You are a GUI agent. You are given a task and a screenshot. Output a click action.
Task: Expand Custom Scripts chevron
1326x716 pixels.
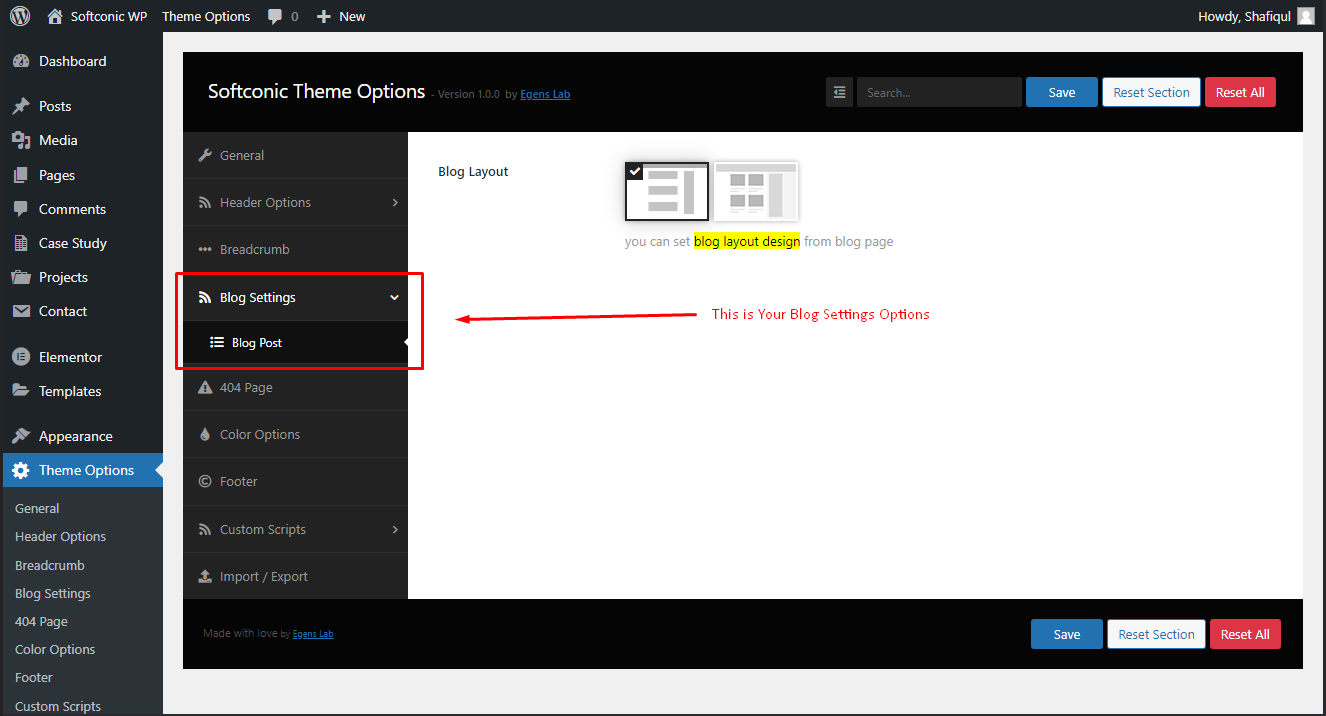pyautogui.click(x=395, y=529)
